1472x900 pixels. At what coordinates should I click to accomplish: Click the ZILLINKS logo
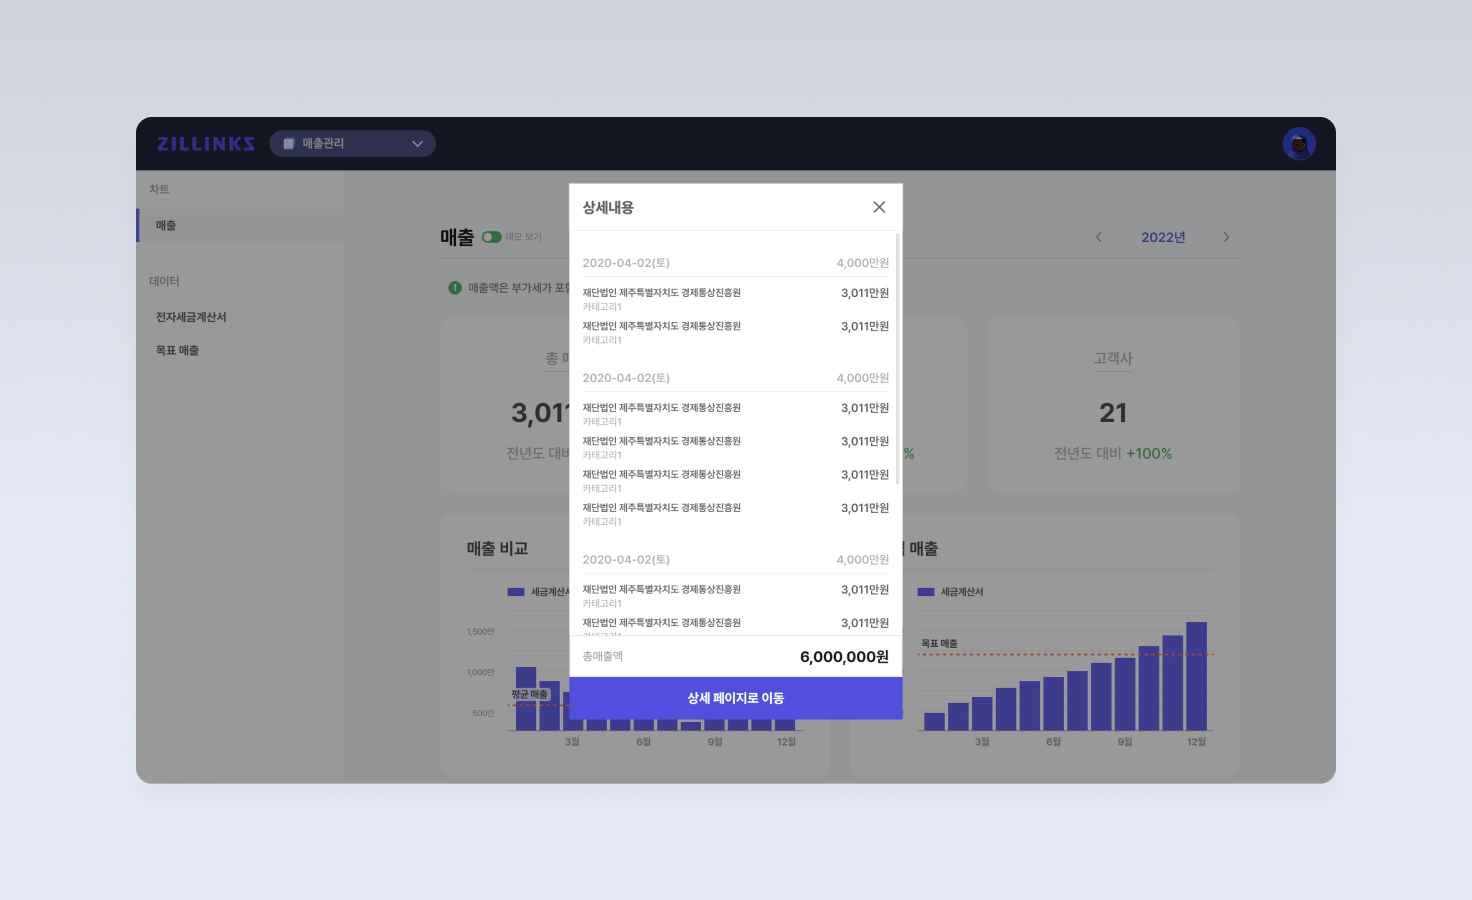206,144
